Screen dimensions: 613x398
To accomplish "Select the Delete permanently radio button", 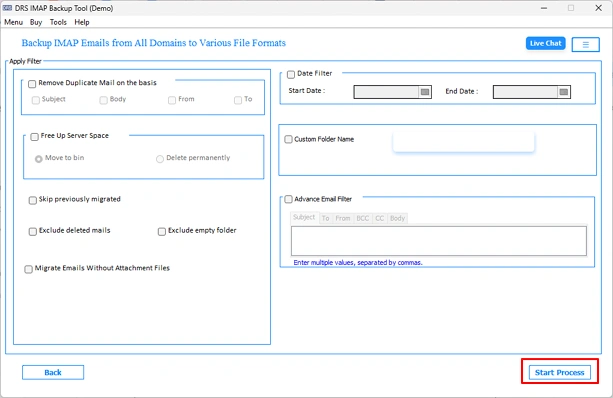I will (x=160, y=159).
